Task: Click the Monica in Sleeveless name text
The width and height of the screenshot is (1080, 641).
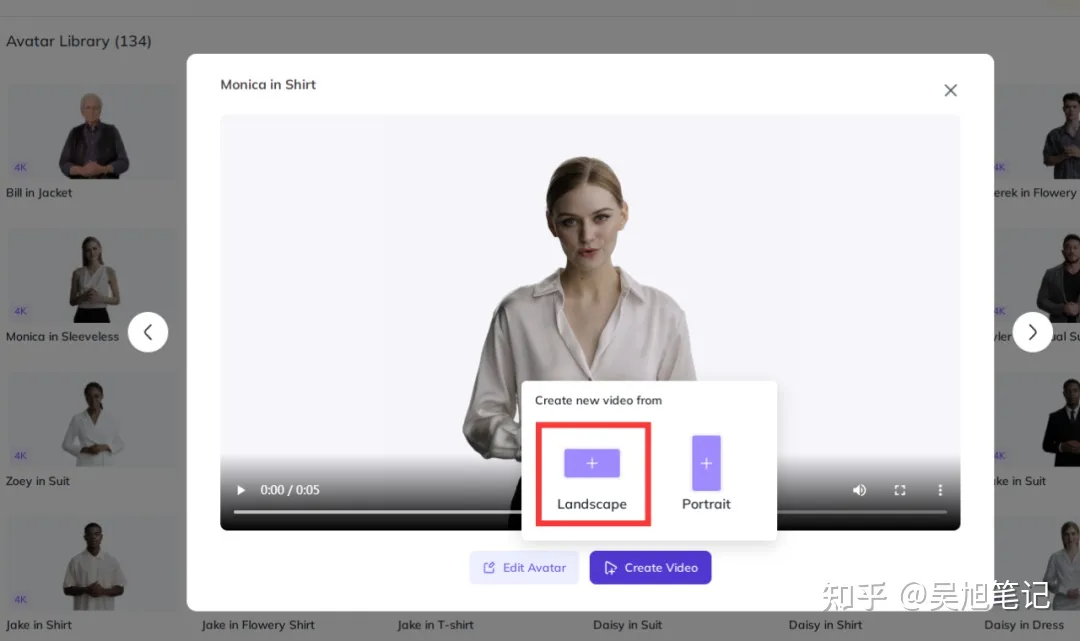Action: (62, 337)
